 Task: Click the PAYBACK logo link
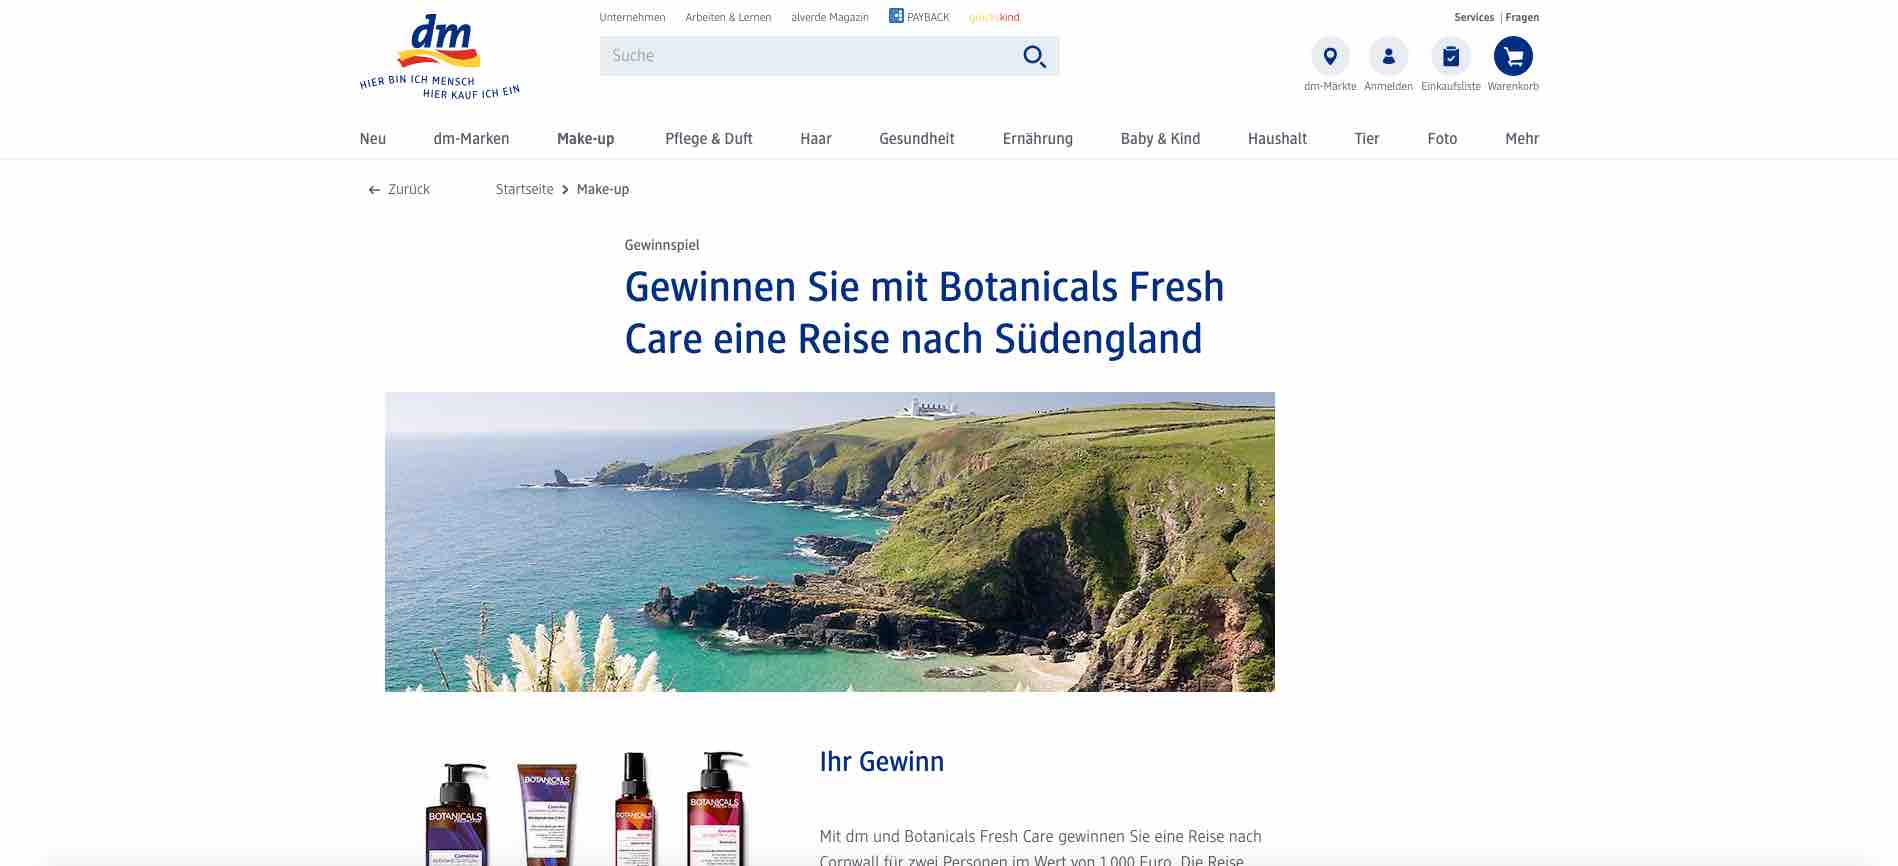coord(919,16)
